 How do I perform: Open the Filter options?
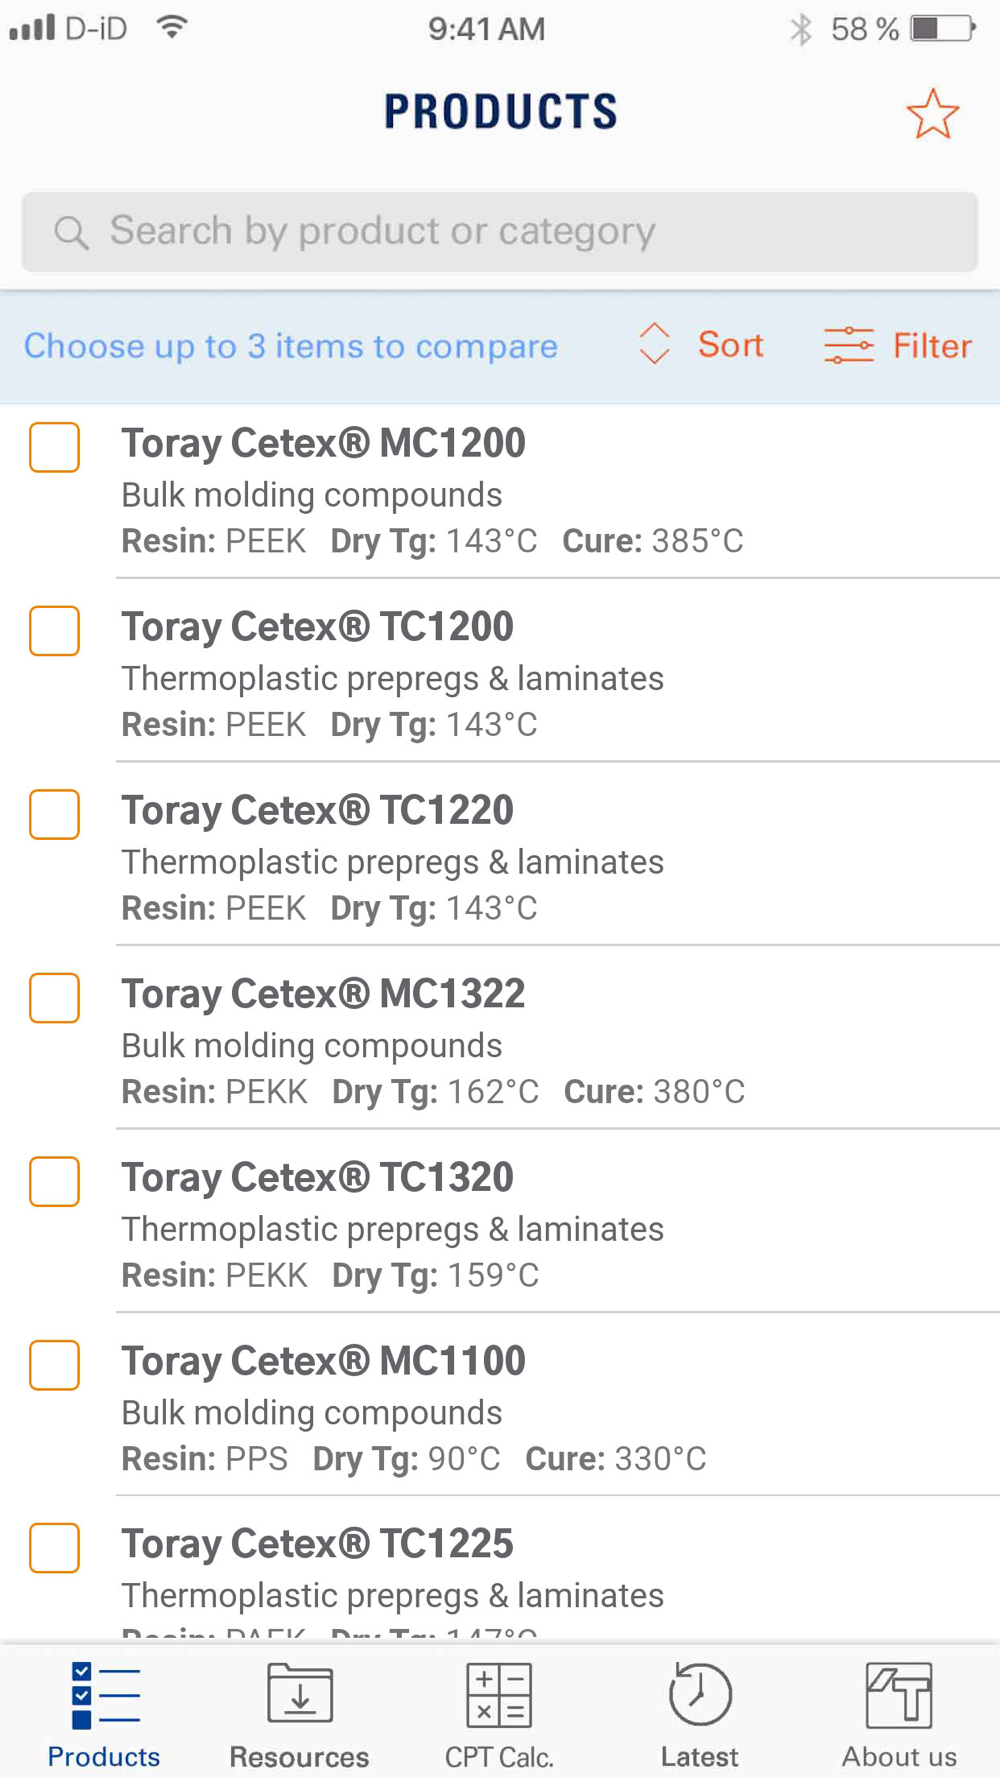click(931, 346)
